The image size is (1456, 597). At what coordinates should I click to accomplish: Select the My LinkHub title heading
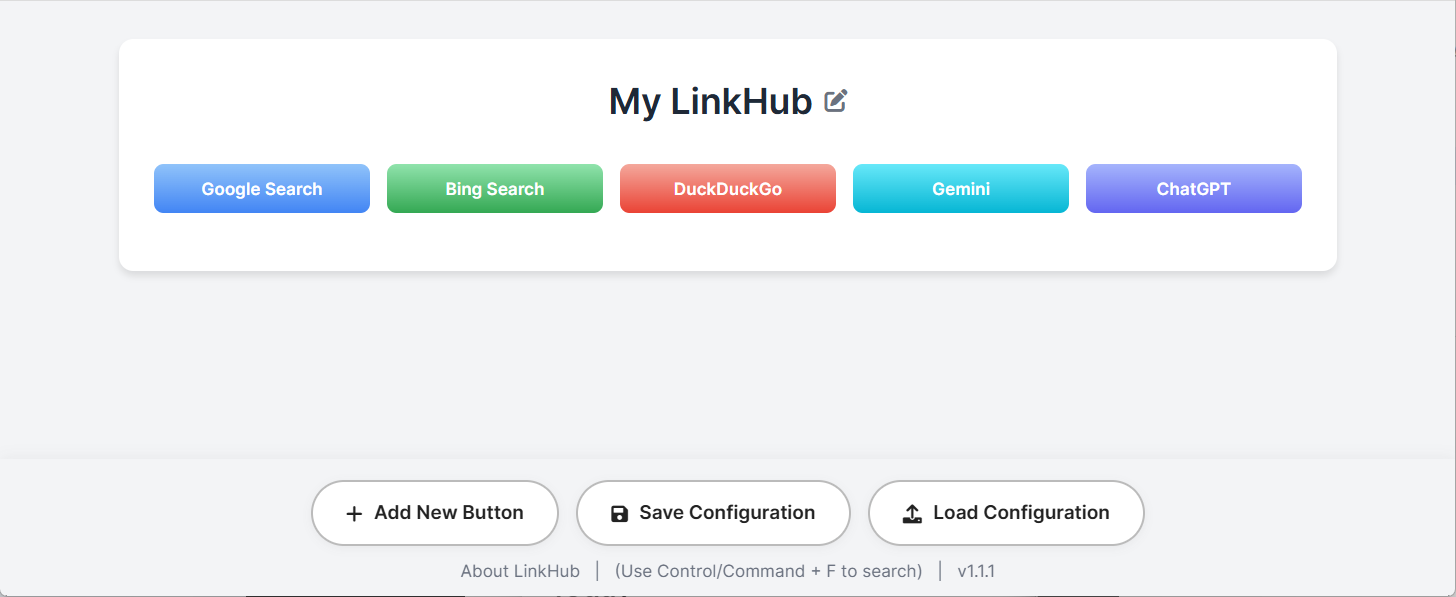tap(710, 102)
